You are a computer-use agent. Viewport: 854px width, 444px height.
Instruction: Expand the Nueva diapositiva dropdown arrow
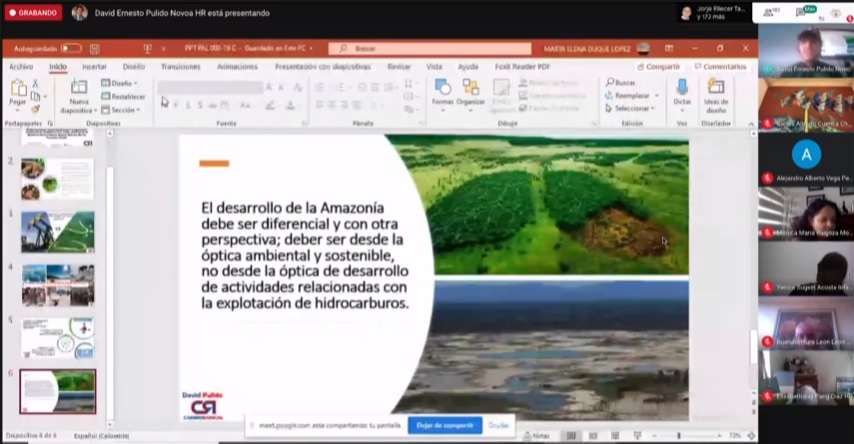[95, 111]
